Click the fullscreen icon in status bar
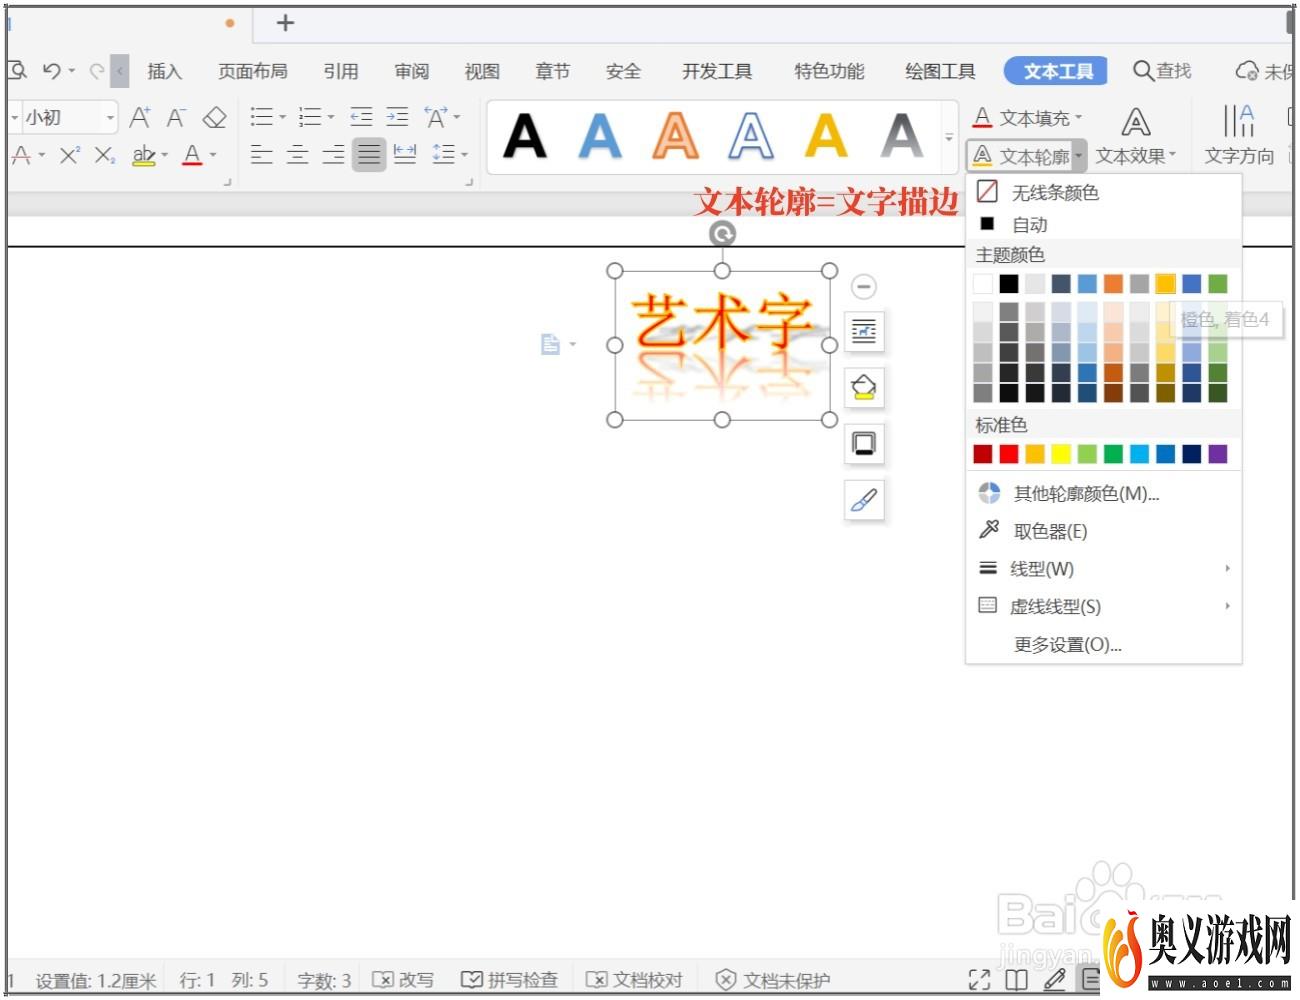The width and height of the screenshot is (1300, 1000). [980, 980]
